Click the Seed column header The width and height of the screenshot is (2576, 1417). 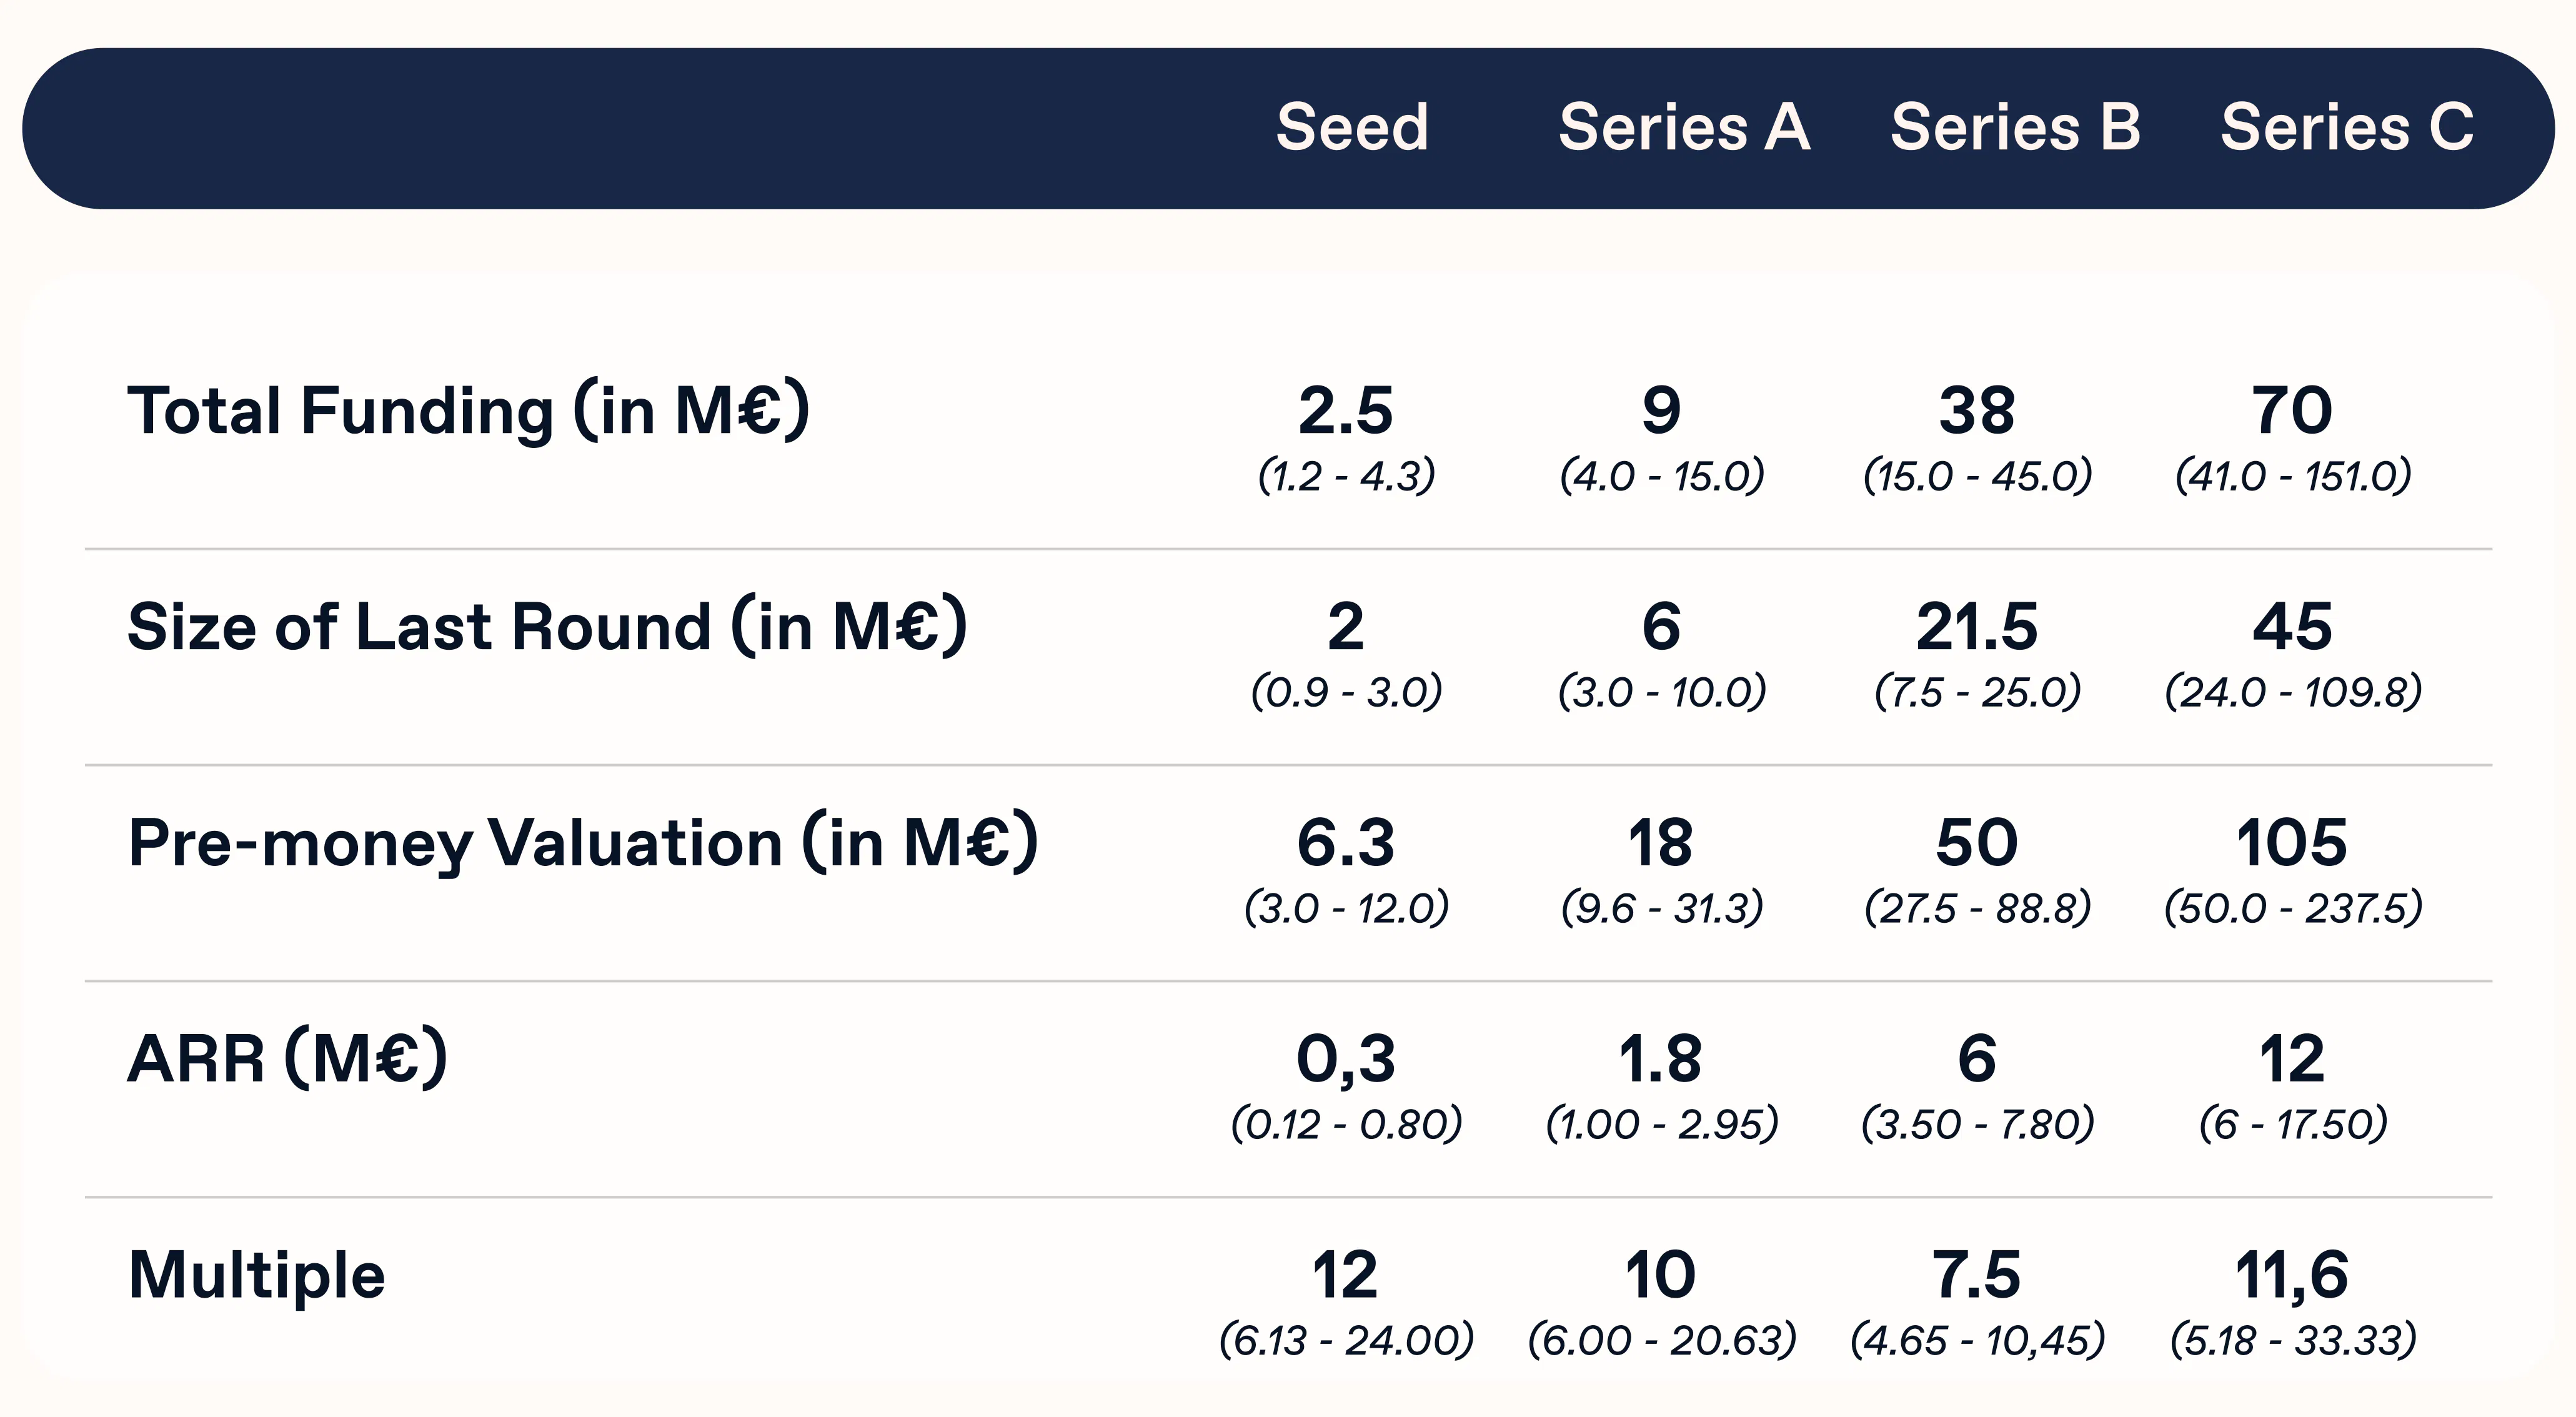[x=1352, y=128]
